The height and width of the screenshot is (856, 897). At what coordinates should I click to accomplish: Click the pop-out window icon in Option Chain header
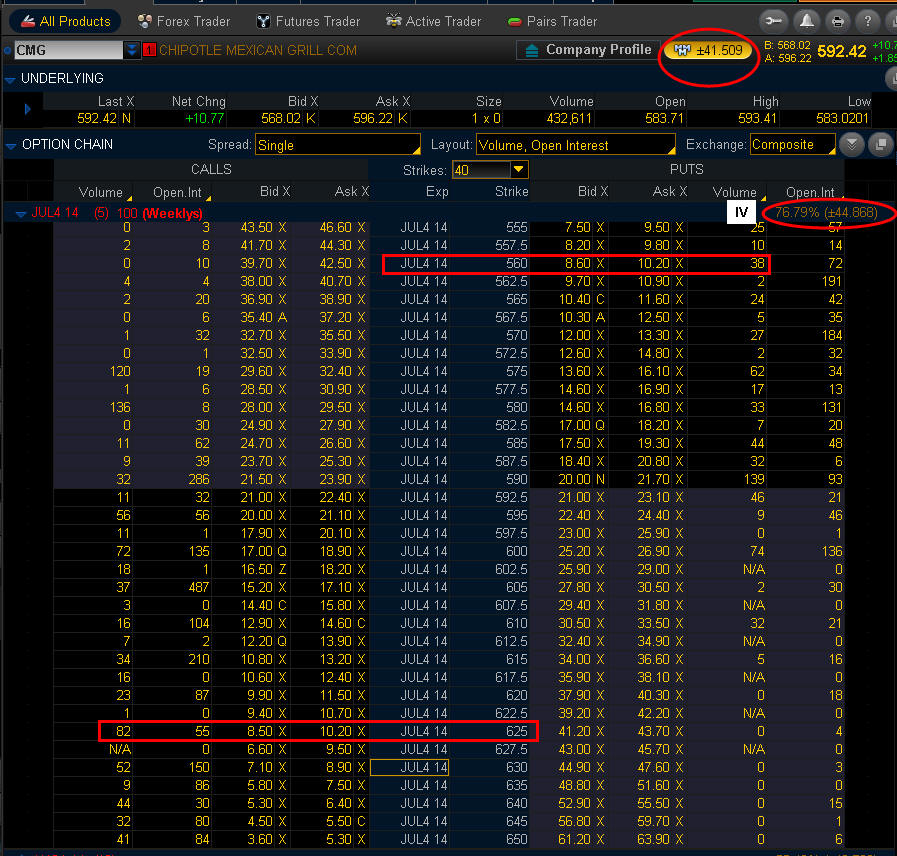click(x=880, y=144)
